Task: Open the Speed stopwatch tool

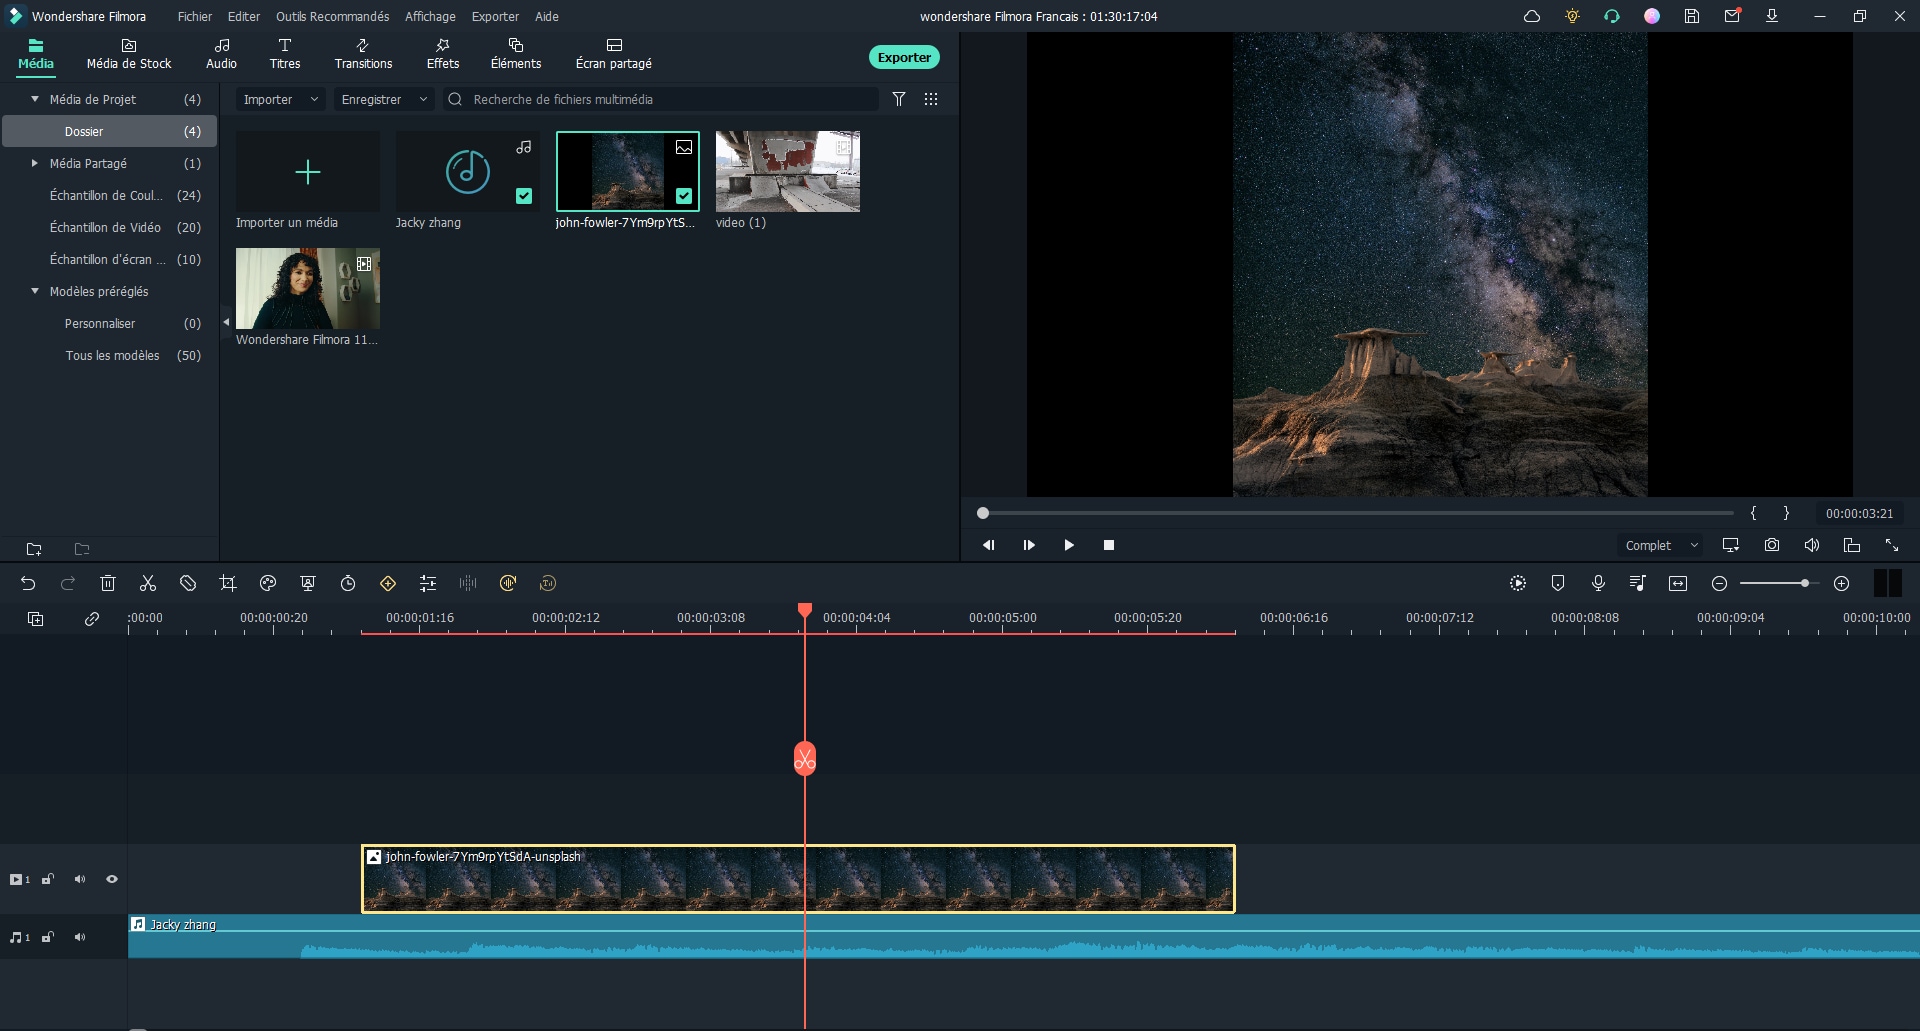Action: click(348, 583)
